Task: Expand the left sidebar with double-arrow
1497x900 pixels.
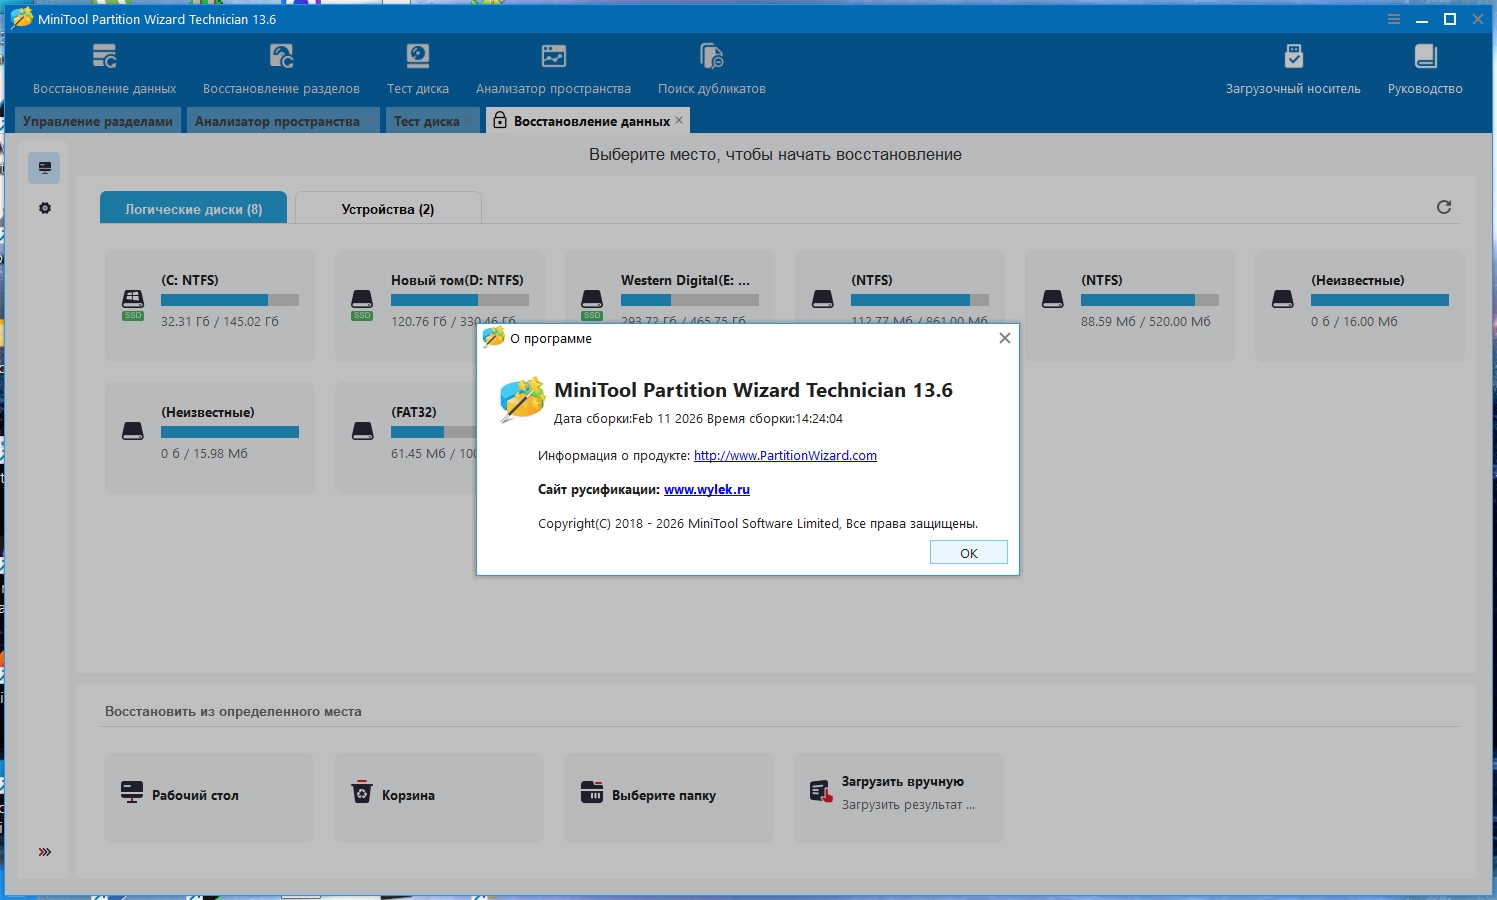Action: (x=45, y=852)
